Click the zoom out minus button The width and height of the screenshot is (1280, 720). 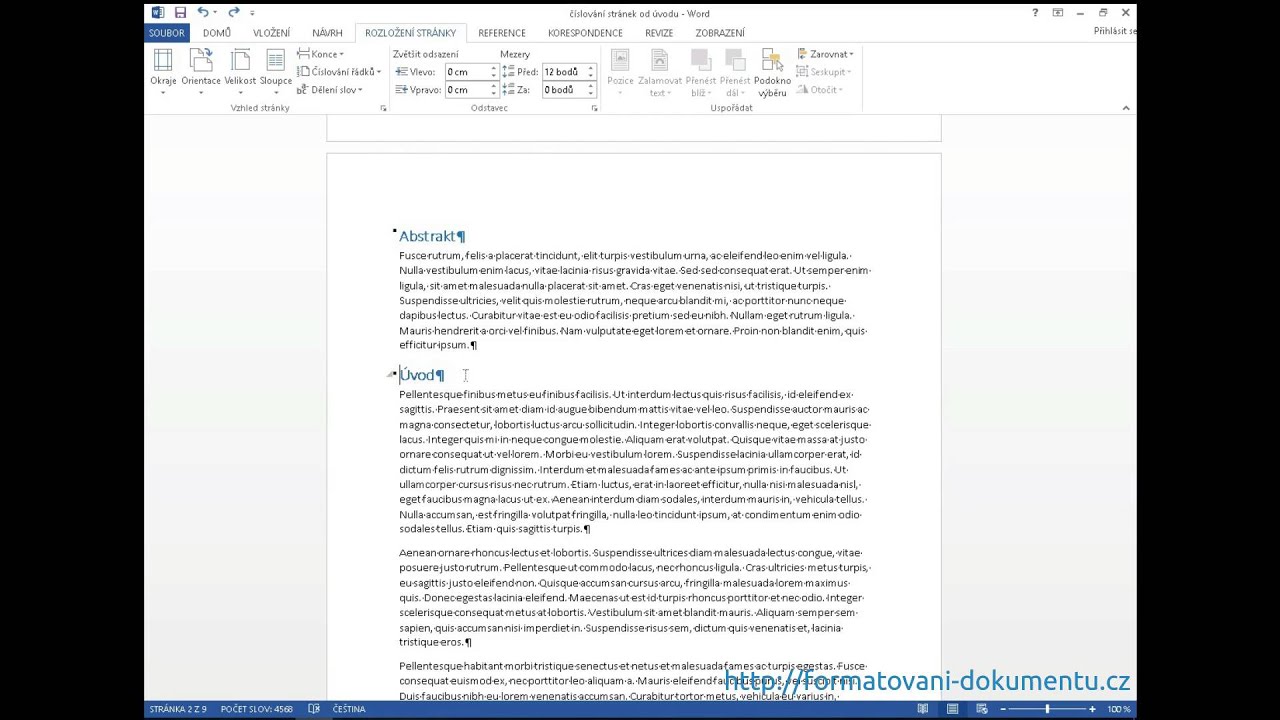(x=1002, y=709)
